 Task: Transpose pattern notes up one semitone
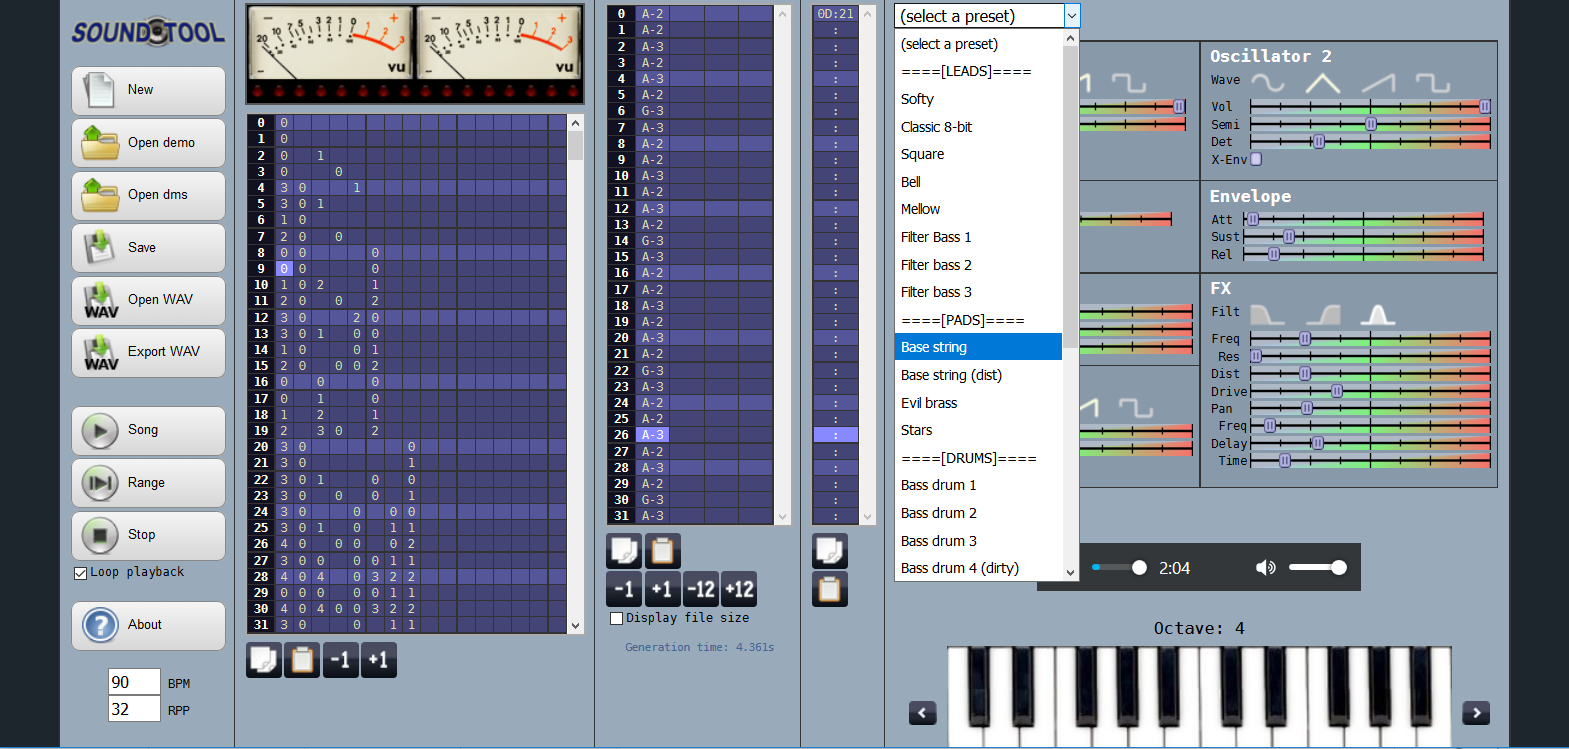662,589
